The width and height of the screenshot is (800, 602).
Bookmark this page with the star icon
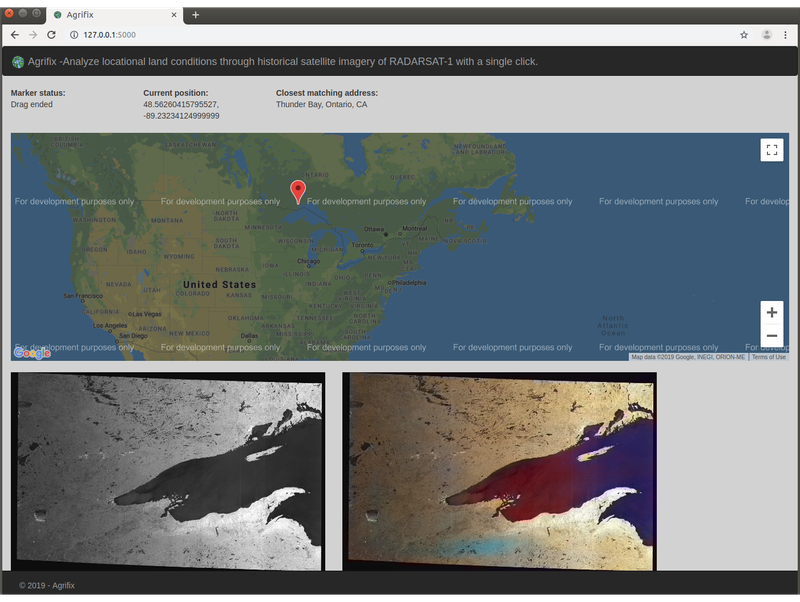(744, 34)
